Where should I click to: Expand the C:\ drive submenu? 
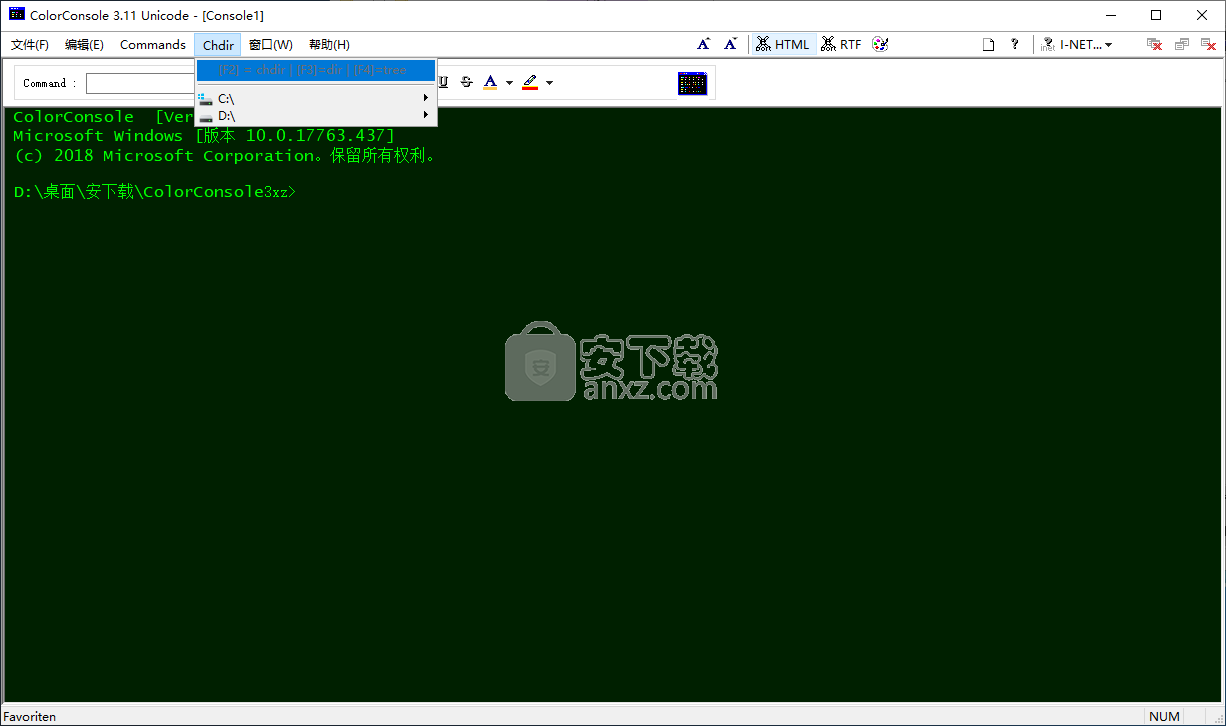pos(316,98)
